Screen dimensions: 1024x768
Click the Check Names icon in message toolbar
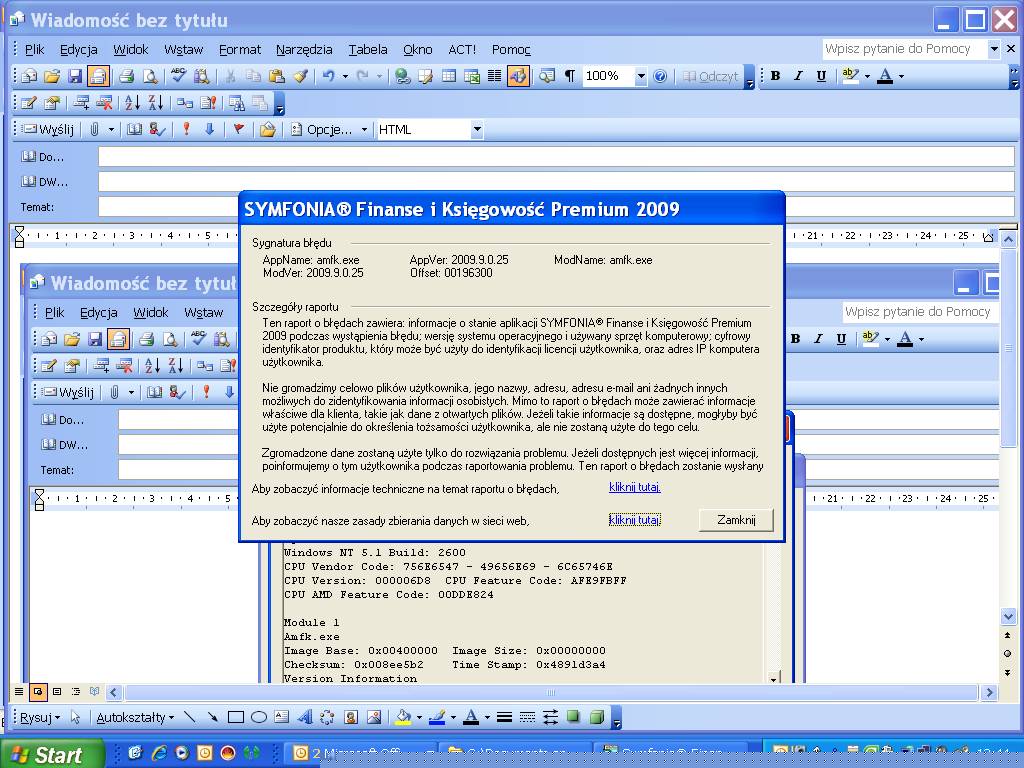point(157,129)
